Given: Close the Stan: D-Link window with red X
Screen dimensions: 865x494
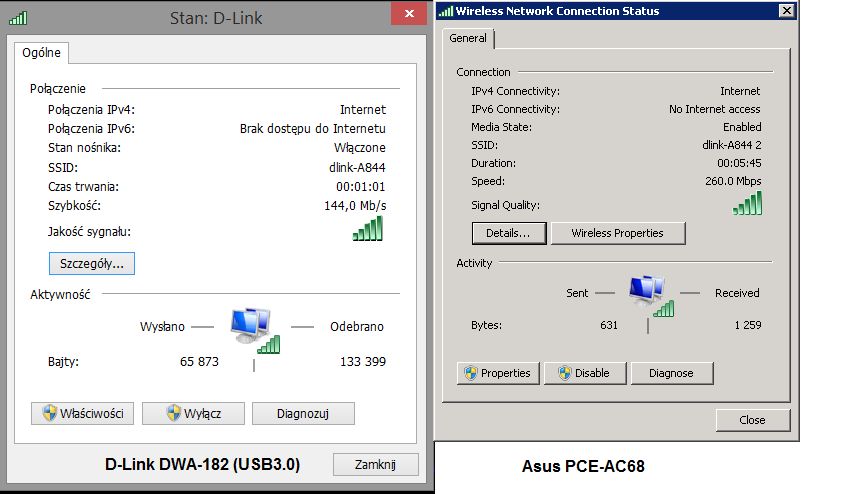Looking at the screenshot, I should pyautogui.click(x=409, y=13).
